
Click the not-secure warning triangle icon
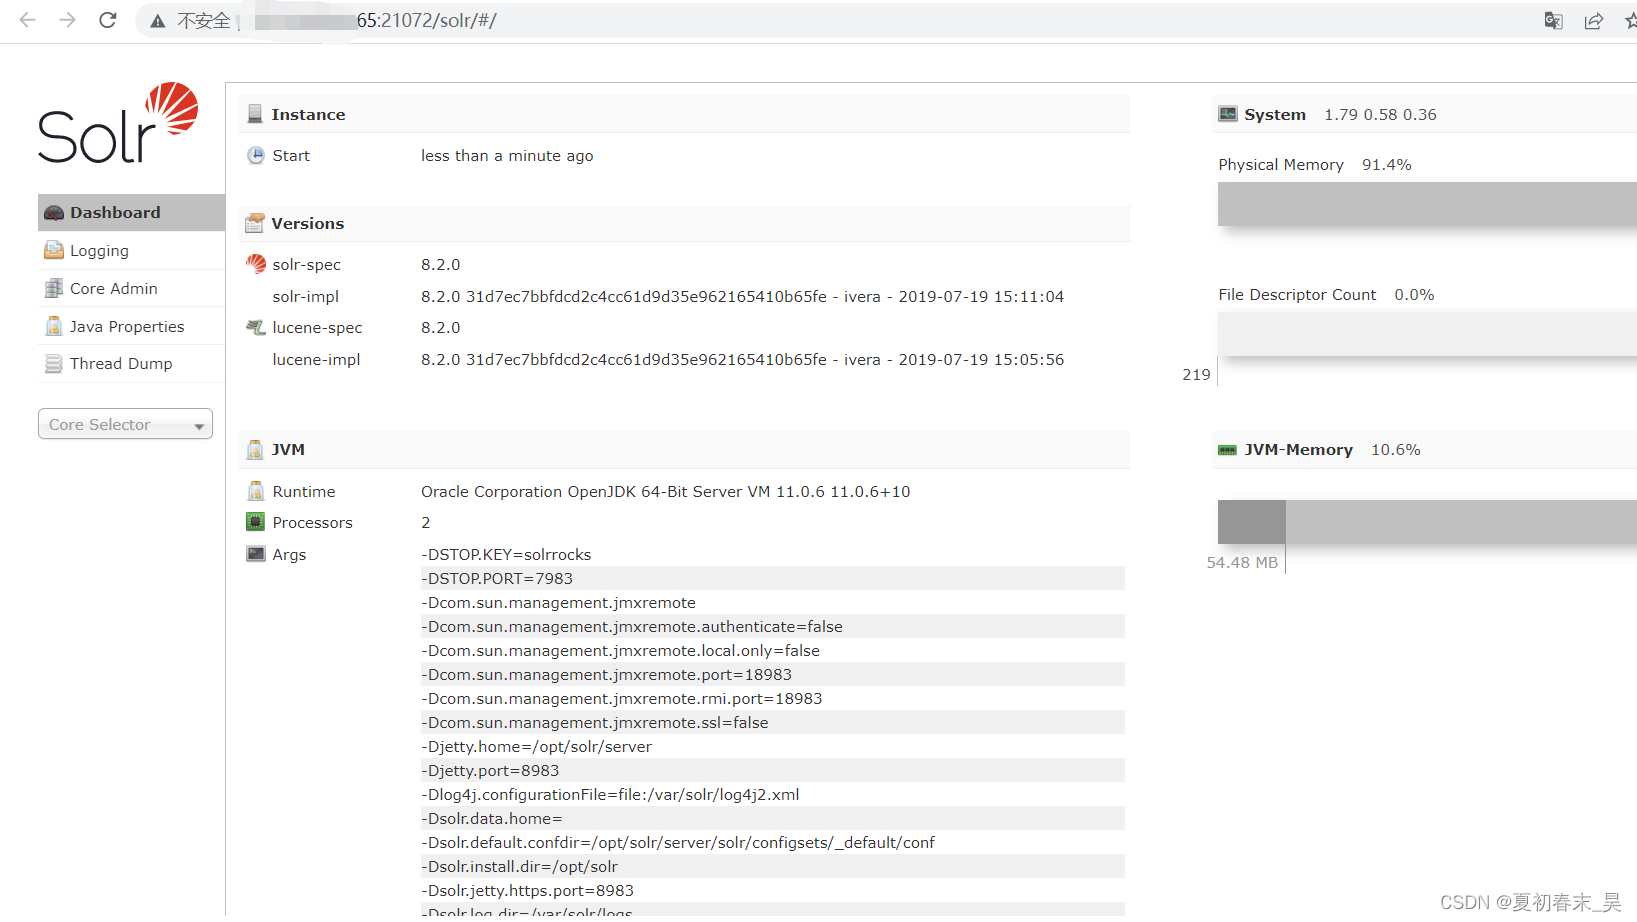click(x=158, y=21)
